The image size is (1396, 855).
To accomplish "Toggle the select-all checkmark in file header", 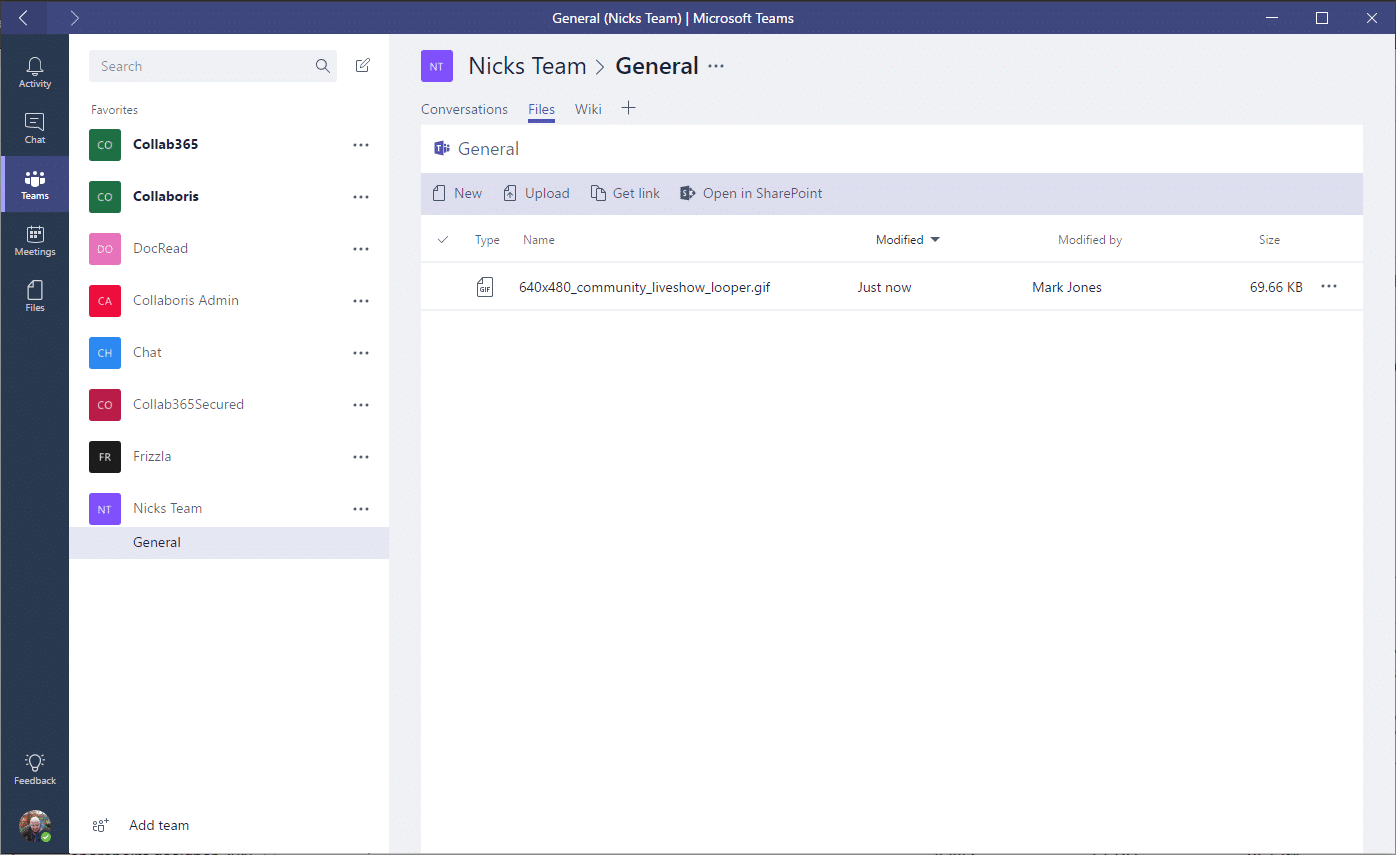I will 443,239.
